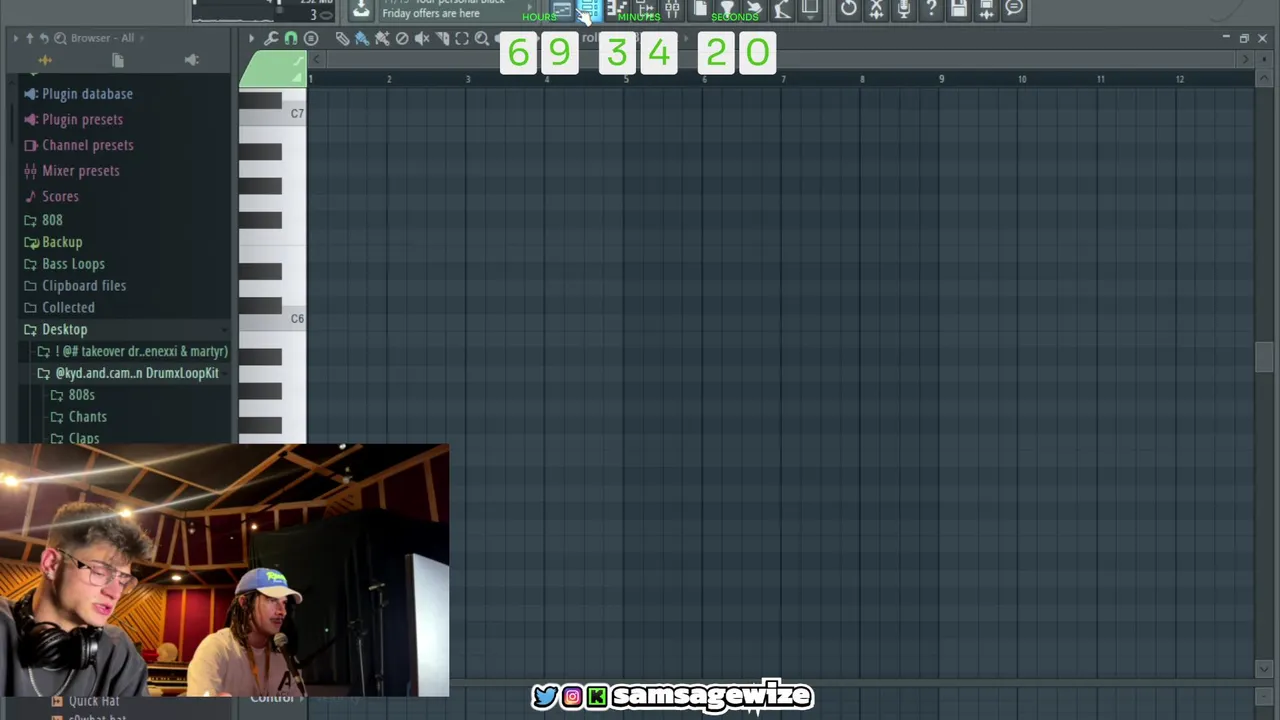Select the takeover folder under Desktop
The width and height of the screenshot is (1280, 720).
[x=141, y=351]
